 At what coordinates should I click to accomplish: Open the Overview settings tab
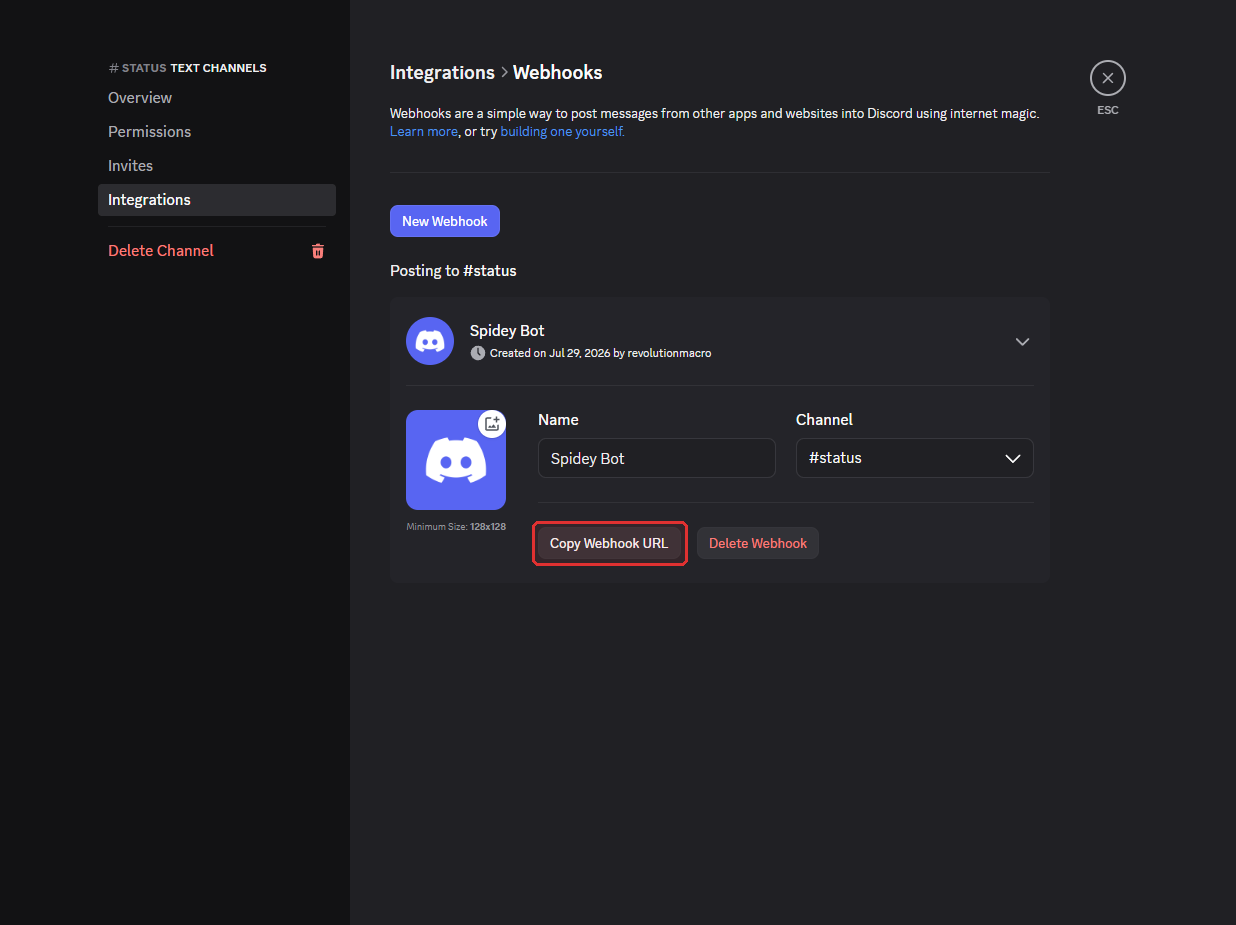217,98
